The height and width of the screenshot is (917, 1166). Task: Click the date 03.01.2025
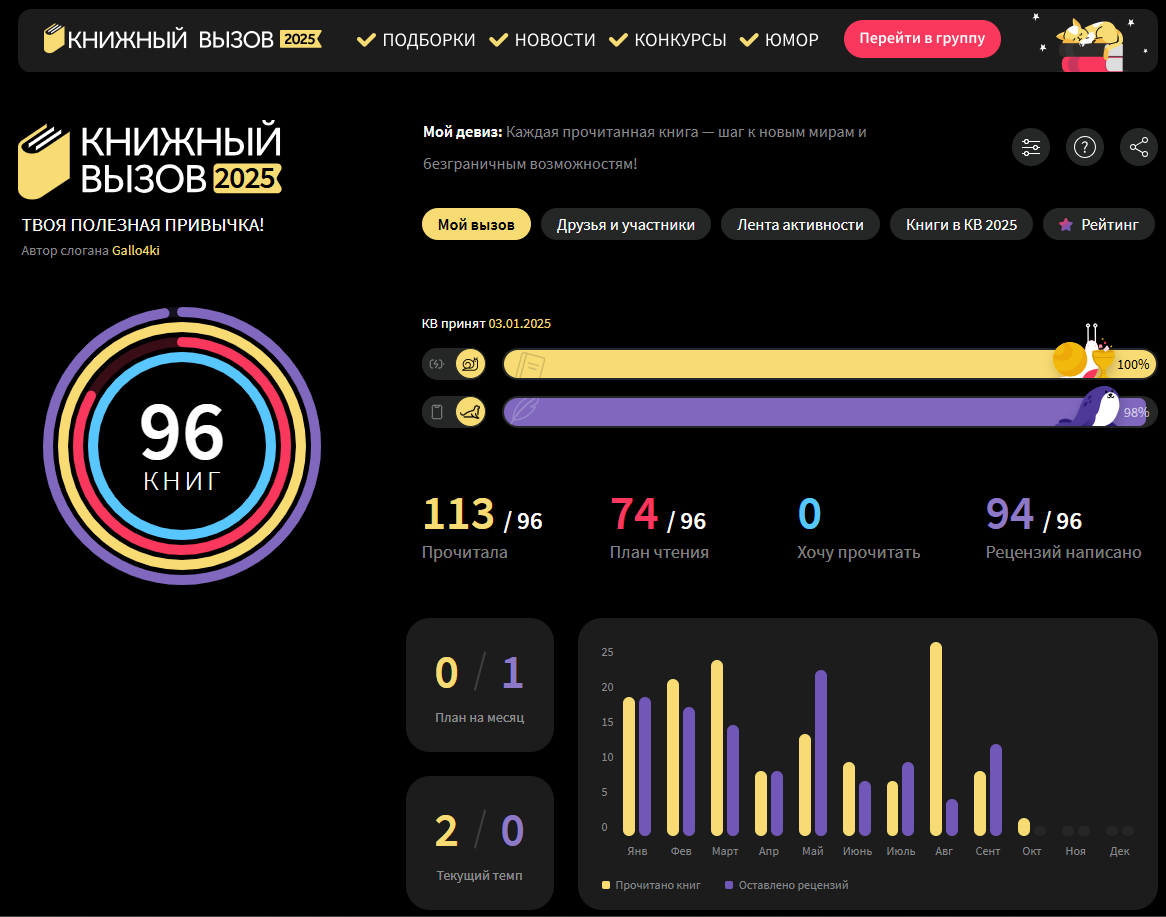pyautogui.click(x=520, y=324)
